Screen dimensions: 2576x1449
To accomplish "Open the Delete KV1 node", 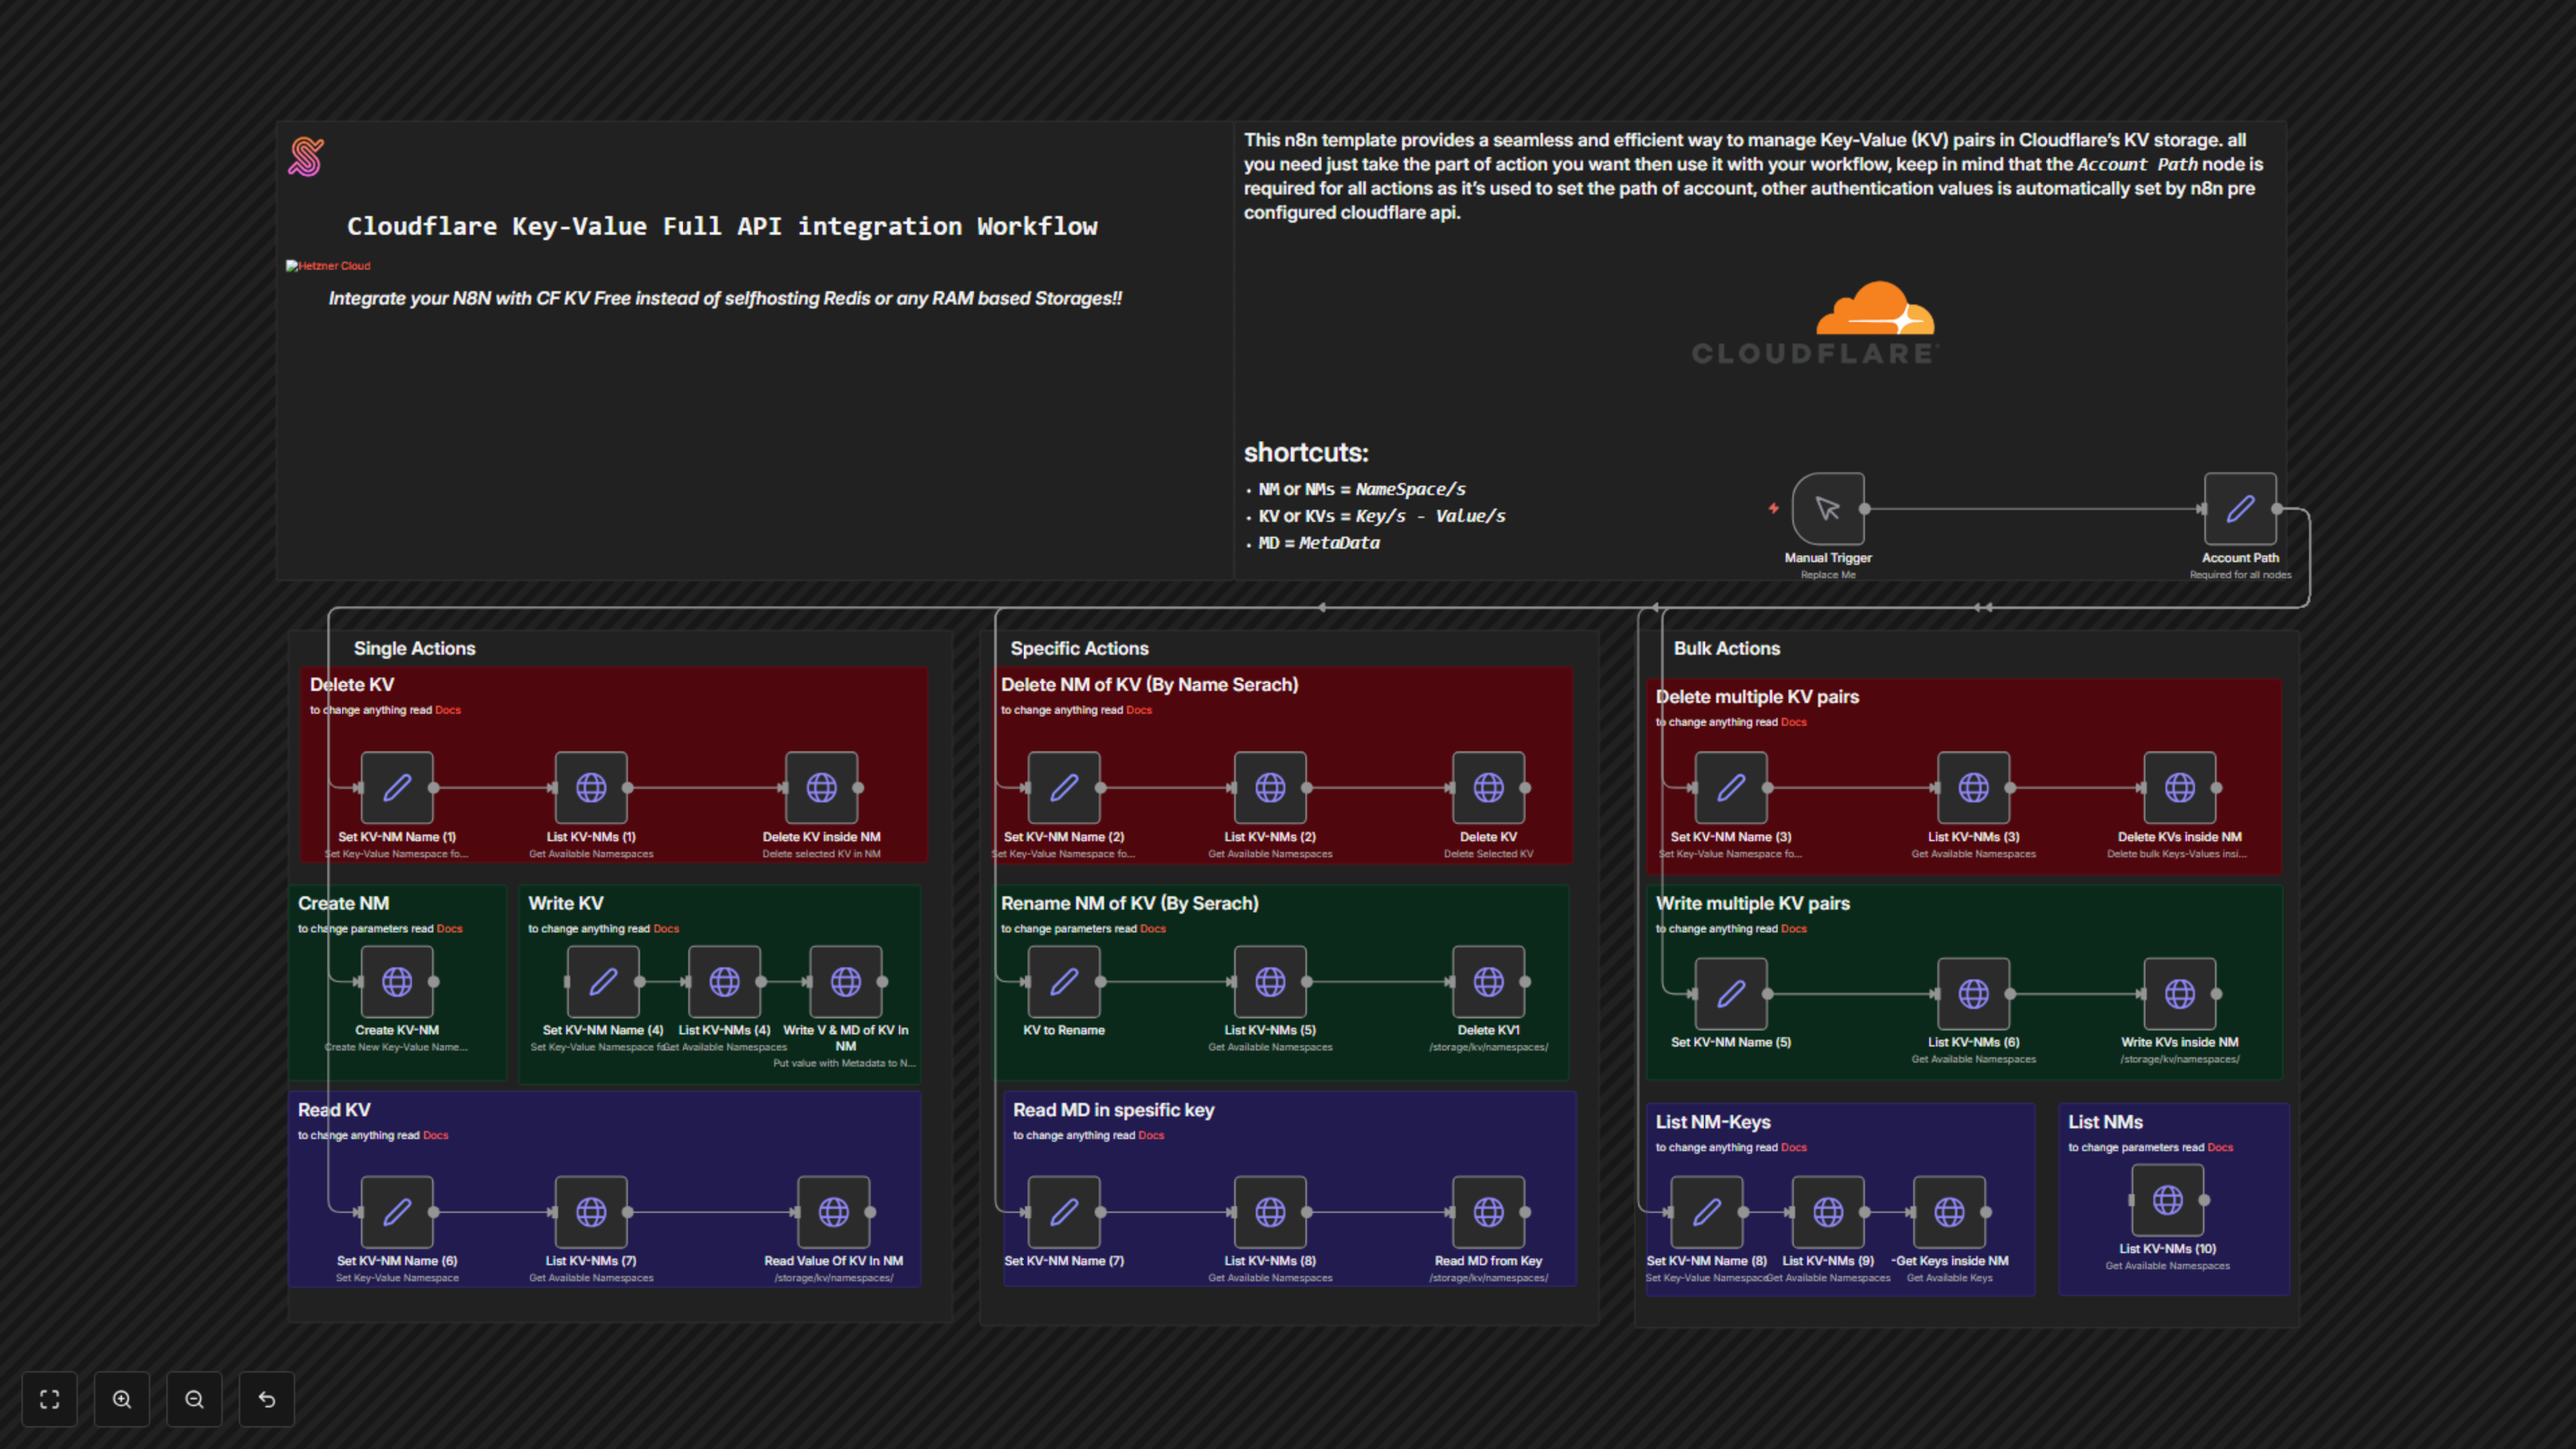I will click(1489, 981).
